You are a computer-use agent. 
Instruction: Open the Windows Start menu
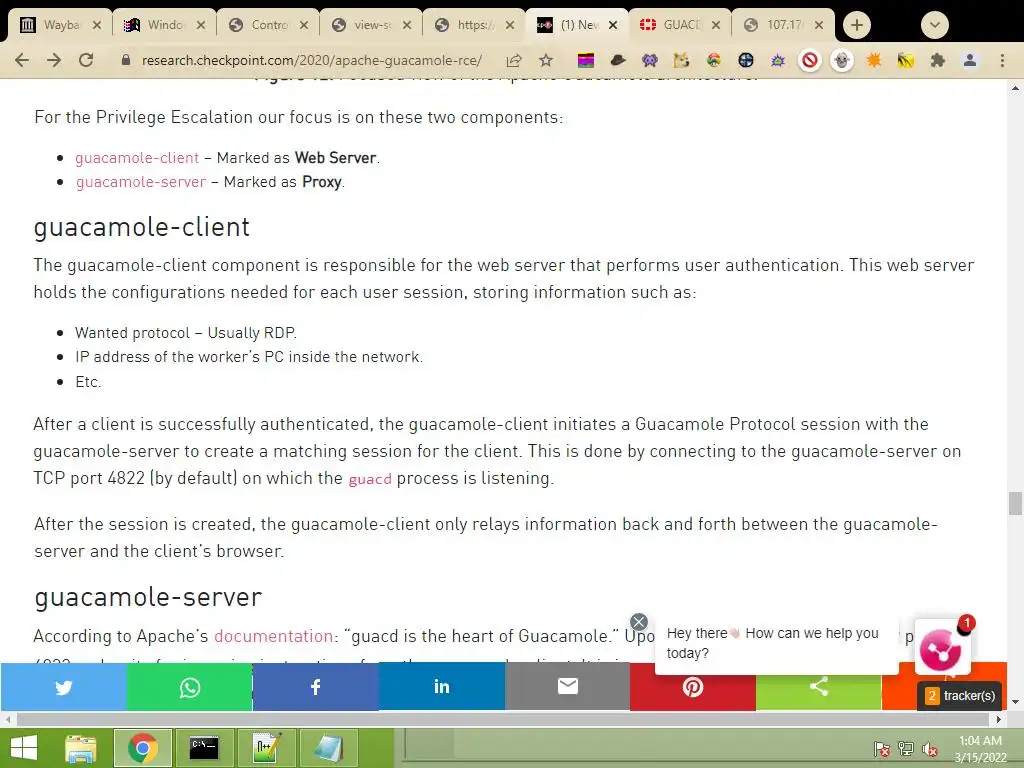pyautogui.click(x=24, y=748)
